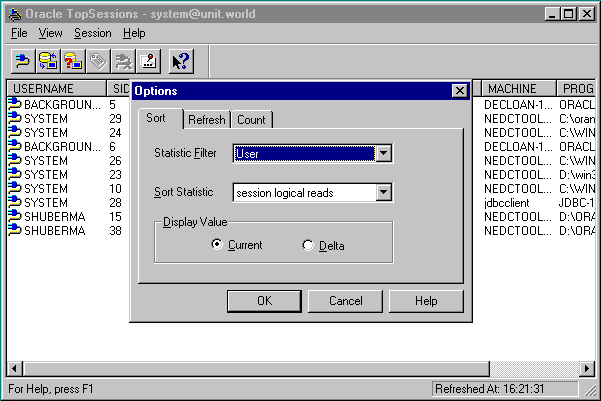Select the Delta display value radio button
This screenshot has height=401, width=601.
point(308,245)
